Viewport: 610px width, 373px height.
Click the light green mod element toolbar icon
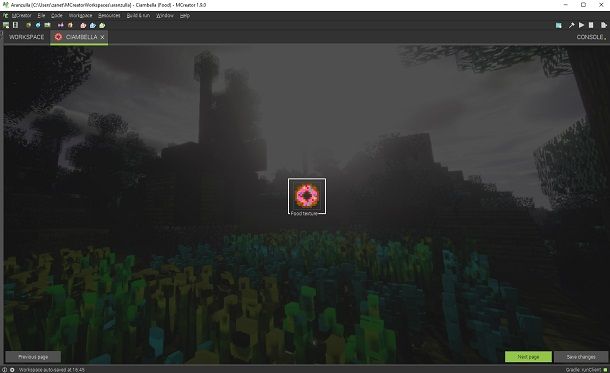(x=102, y=25)
